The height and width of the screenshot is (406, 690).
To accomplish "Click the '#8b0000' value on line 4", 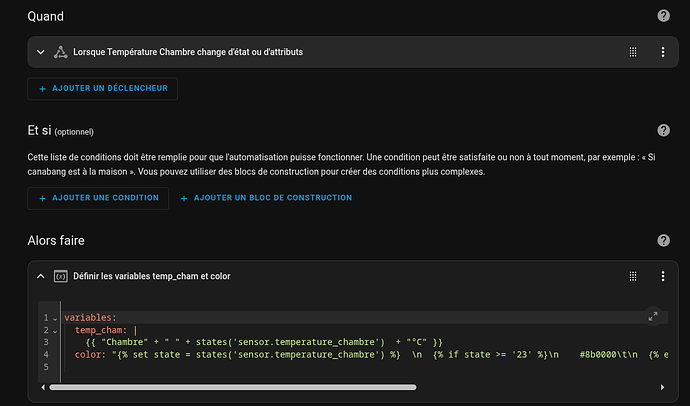I will tap(598, 355).
